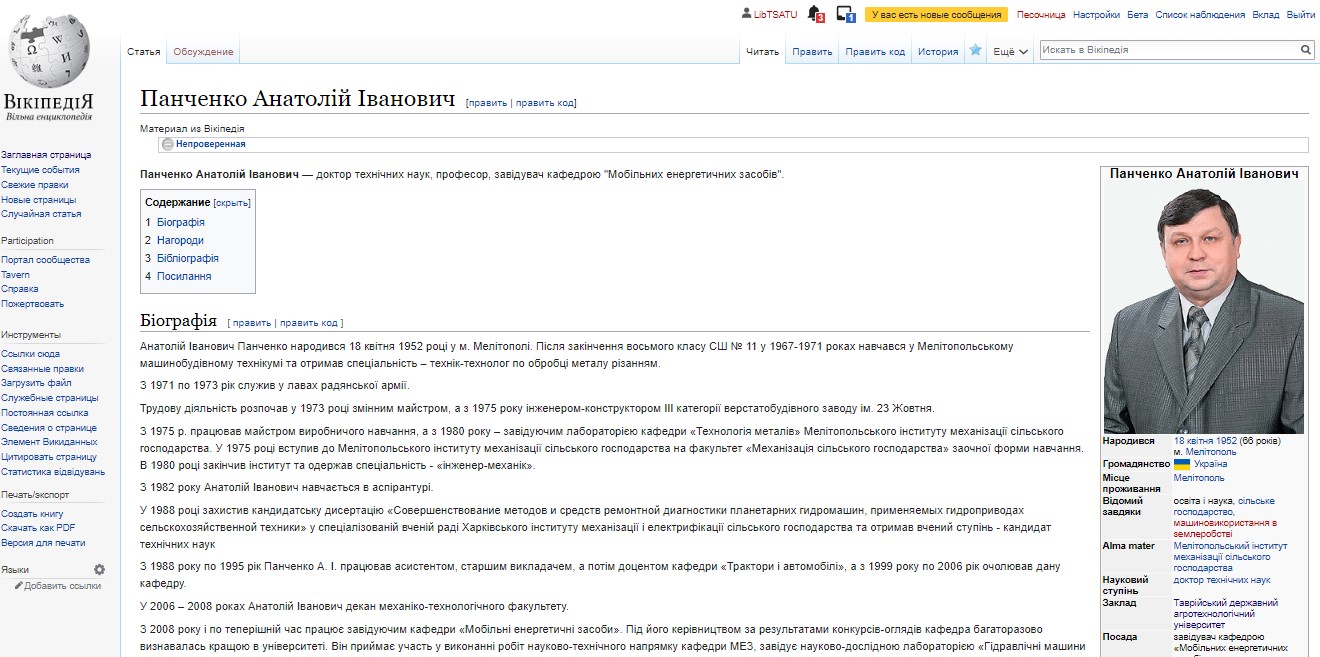Click the Непроверенная status icon
Image resolution: width=1320 pixels, height=657 pixels.
point(168,144)
